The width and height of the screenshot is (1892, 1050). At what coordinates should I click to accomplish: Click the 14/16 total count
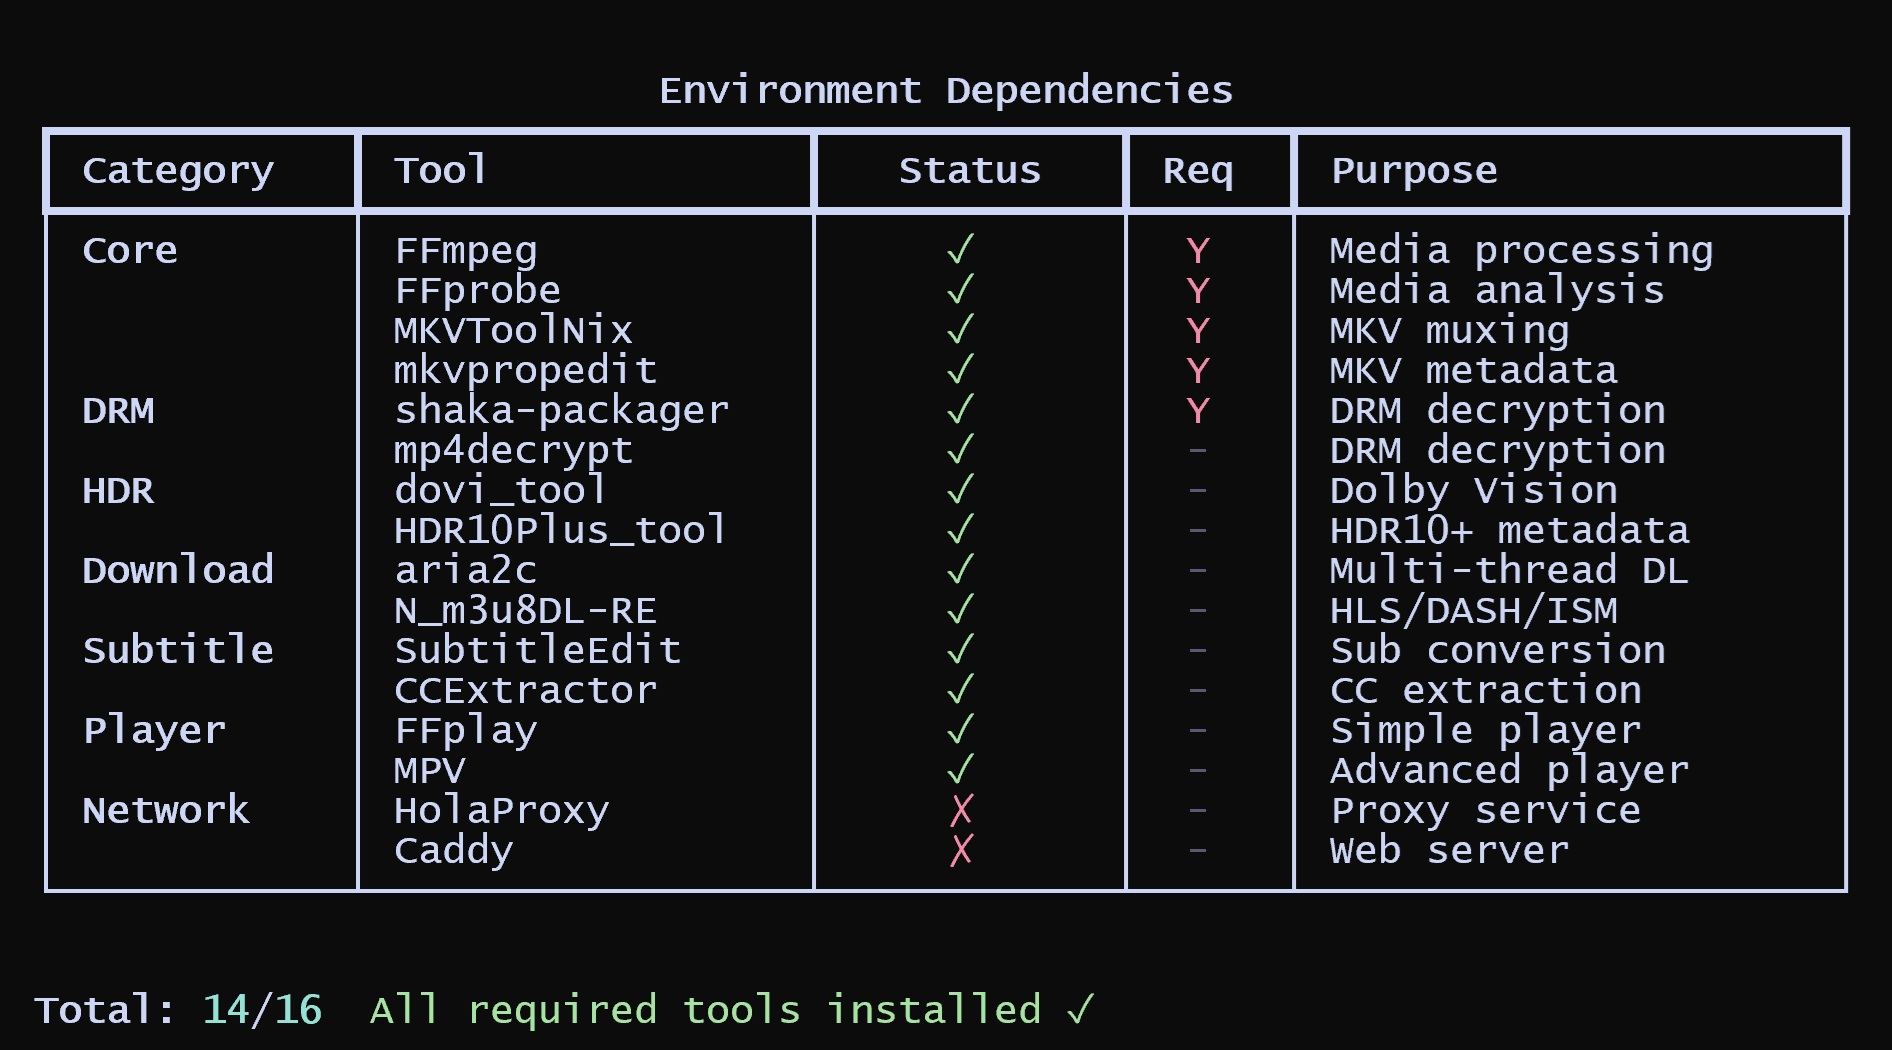point(262,1010)
